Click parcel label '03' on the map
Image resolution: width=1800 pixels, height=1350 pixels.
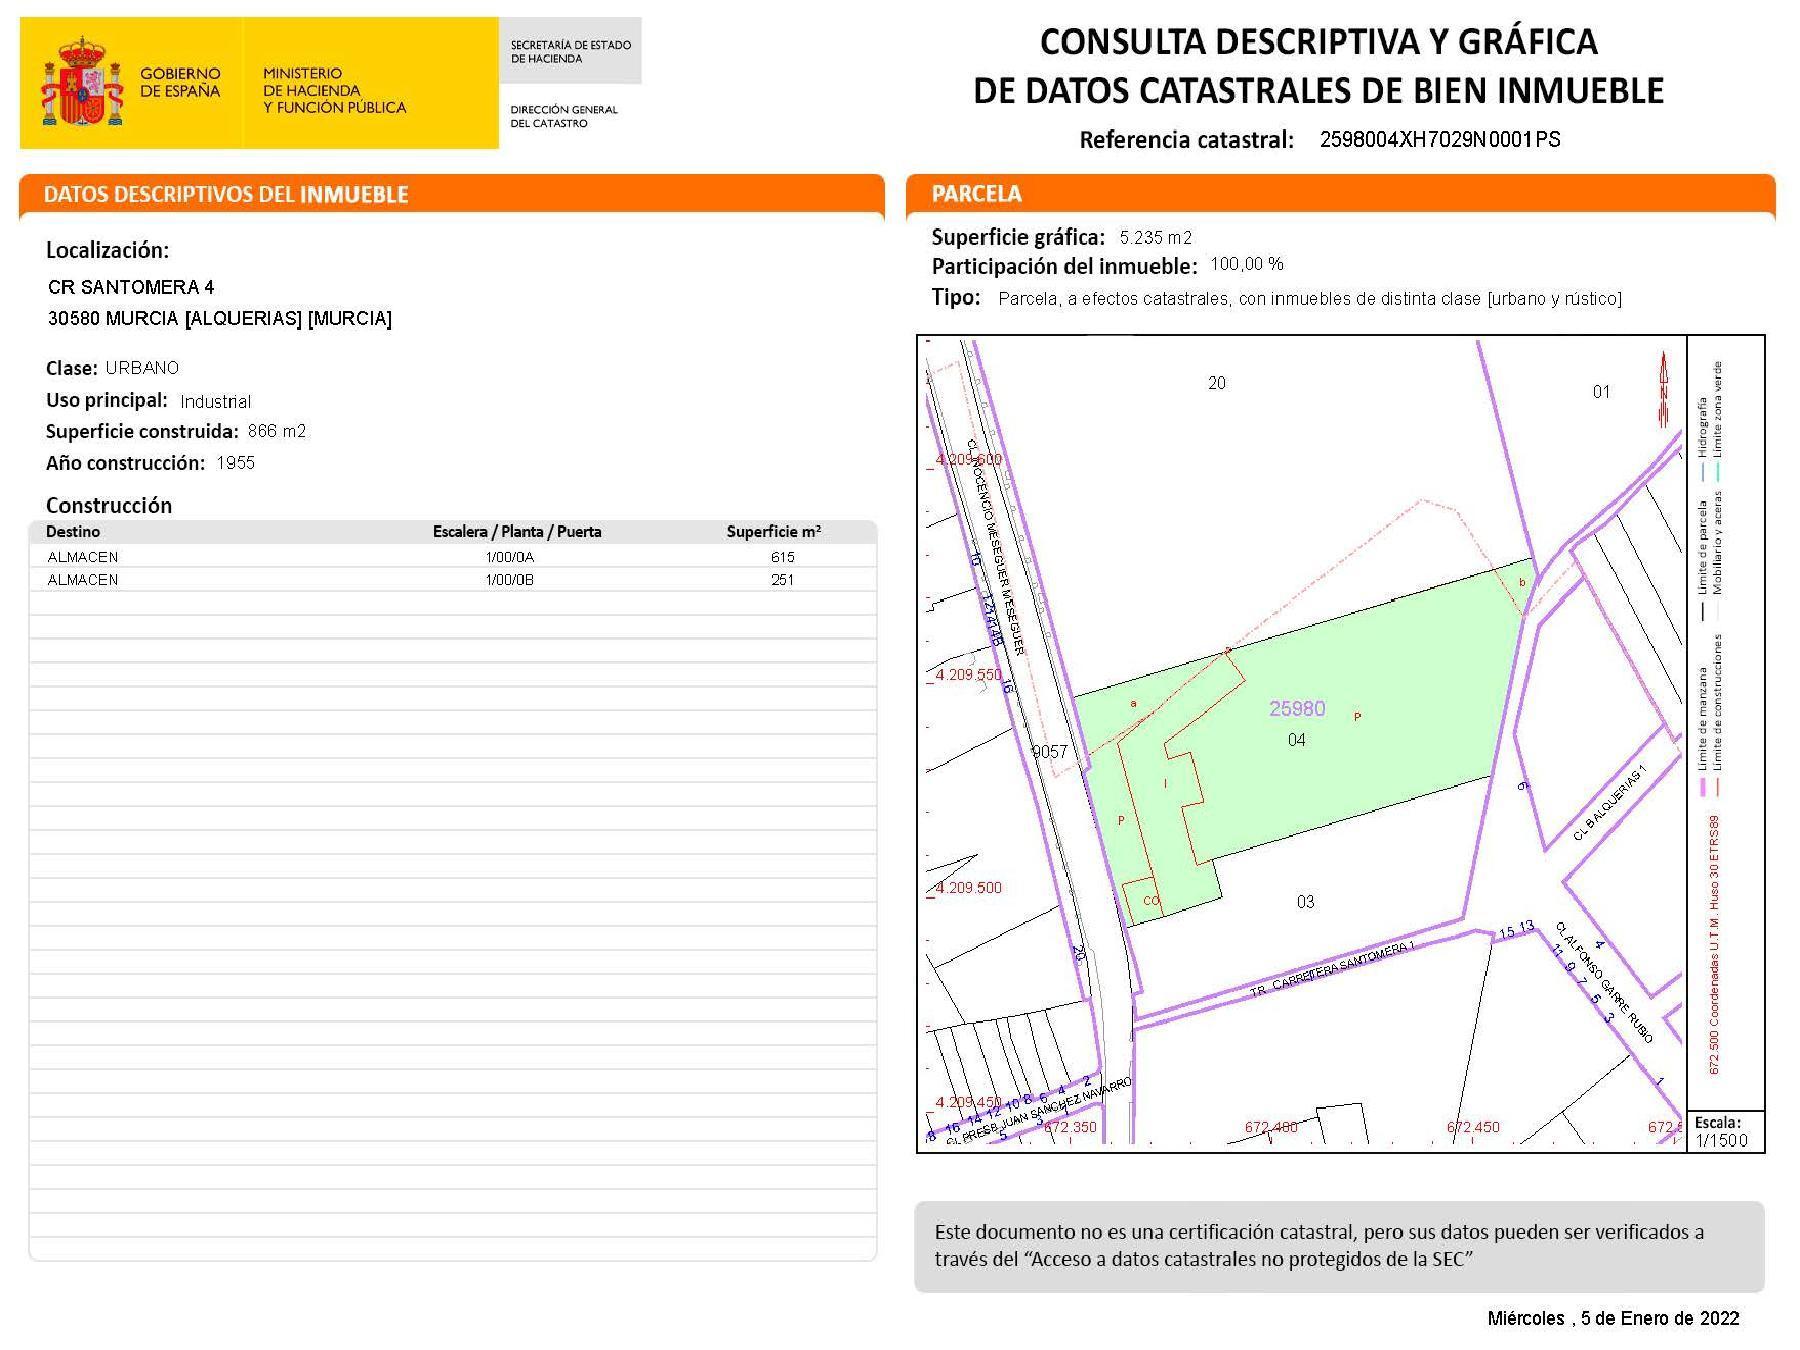point(1305,902)
